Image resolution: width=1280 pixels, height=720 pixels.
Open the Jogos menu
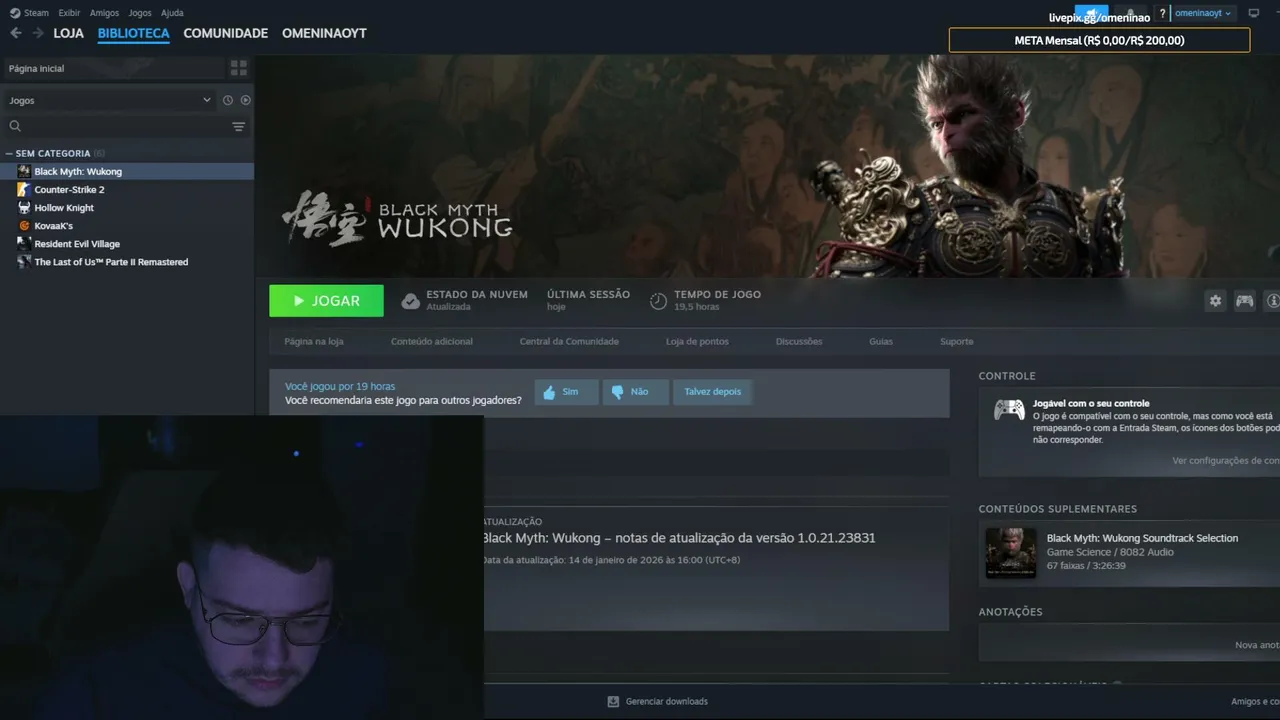pyautogui.click(x=140, y=13)
